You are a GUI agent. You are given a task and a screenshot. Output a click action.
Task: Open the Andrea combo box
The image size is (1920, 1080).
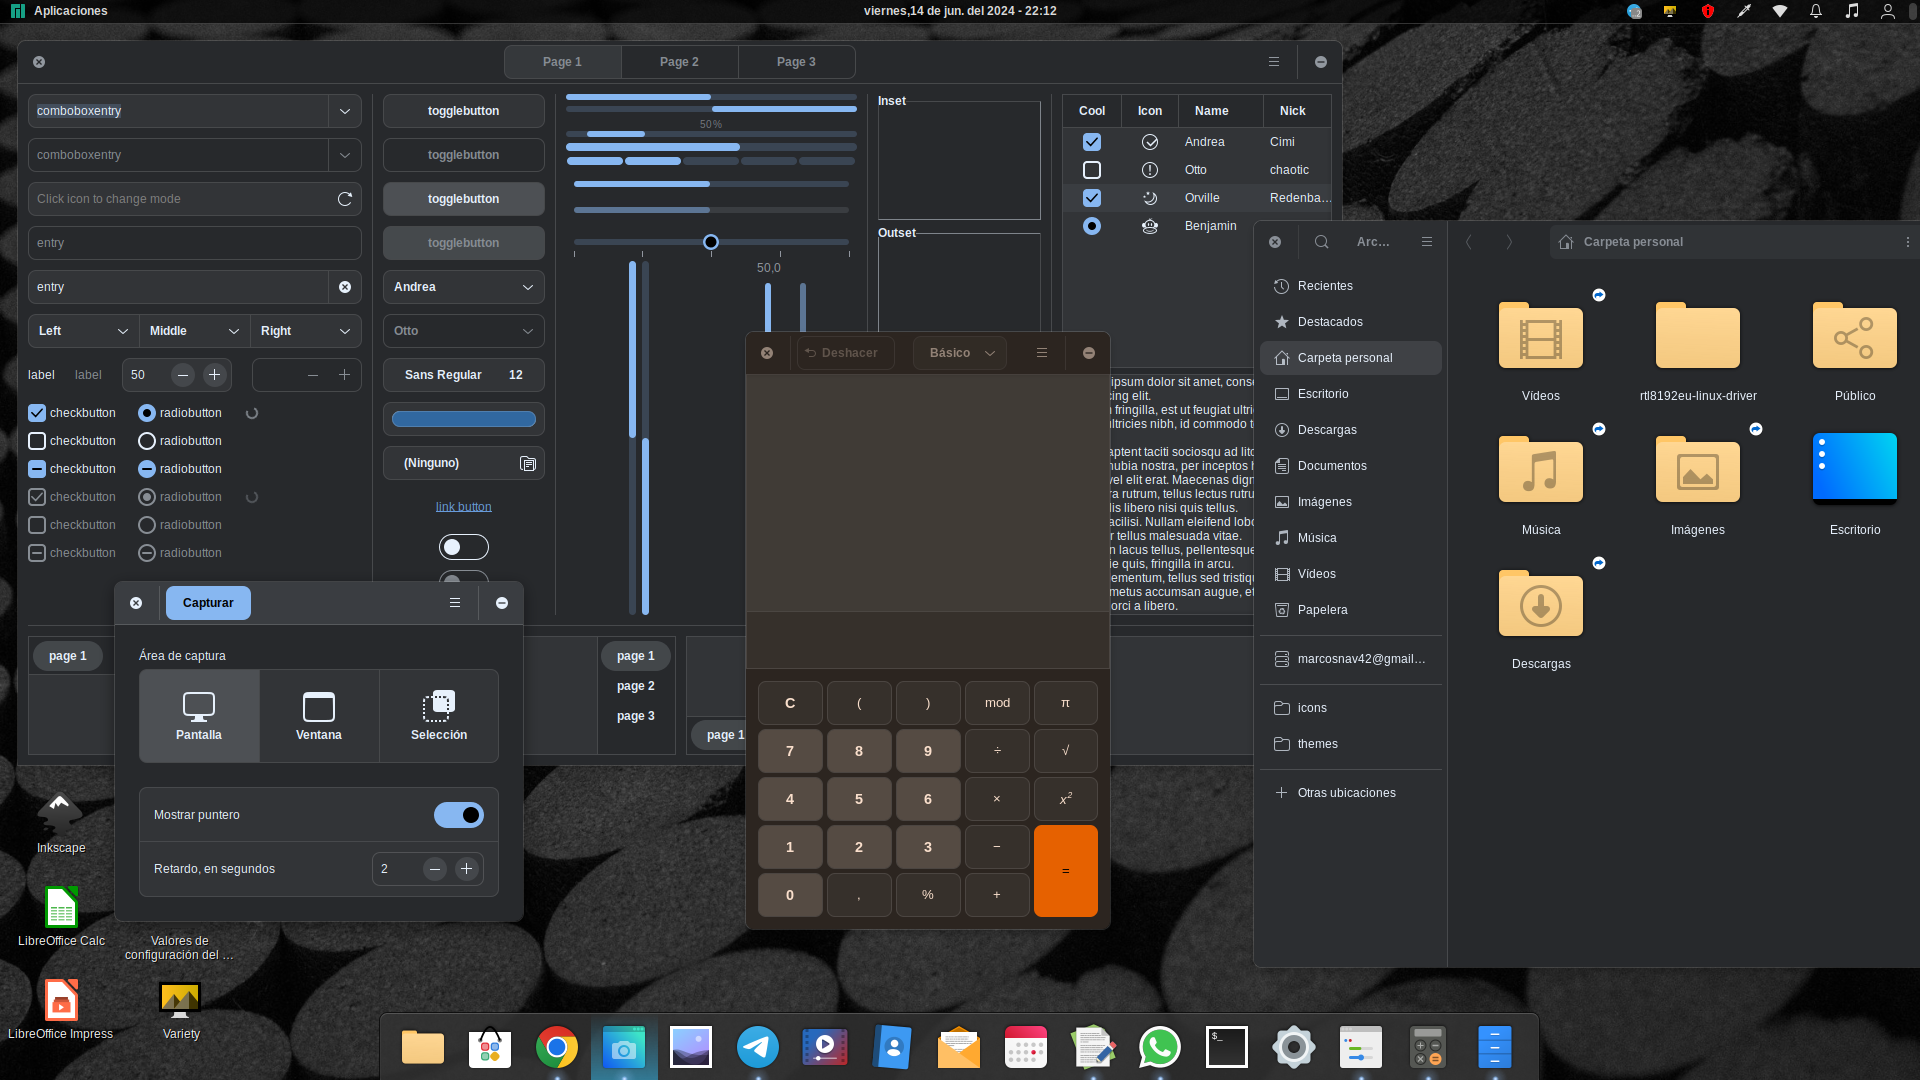pos(464,287)
